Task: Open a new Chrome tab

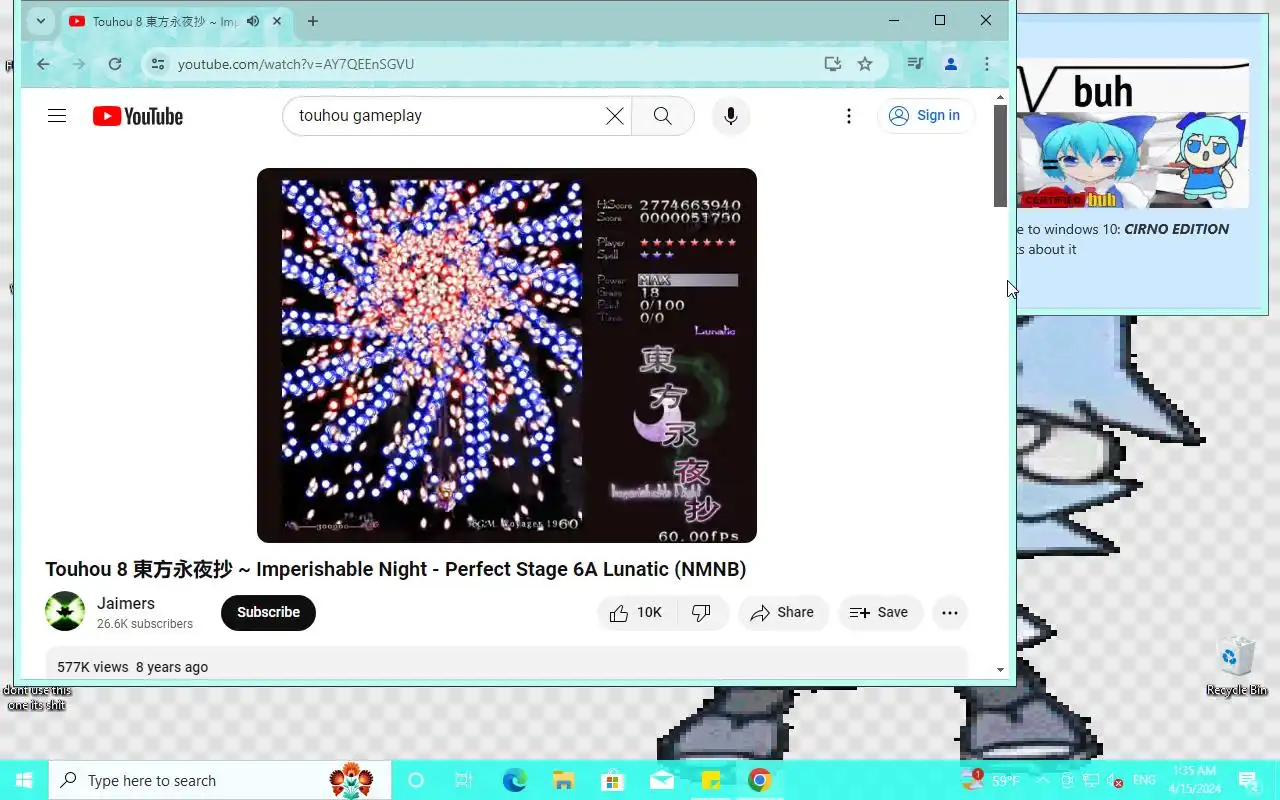Action: point(313,21)
